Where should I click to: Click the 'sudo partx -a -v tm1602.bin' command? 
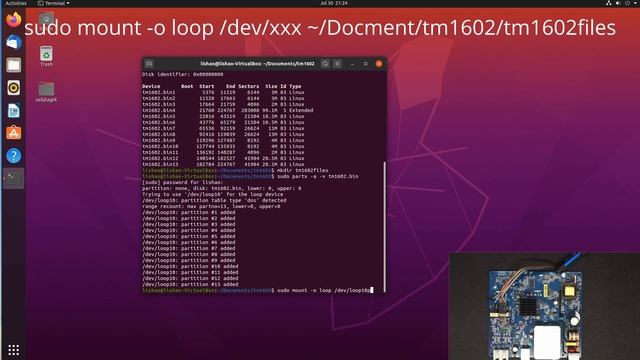[250, 176]
